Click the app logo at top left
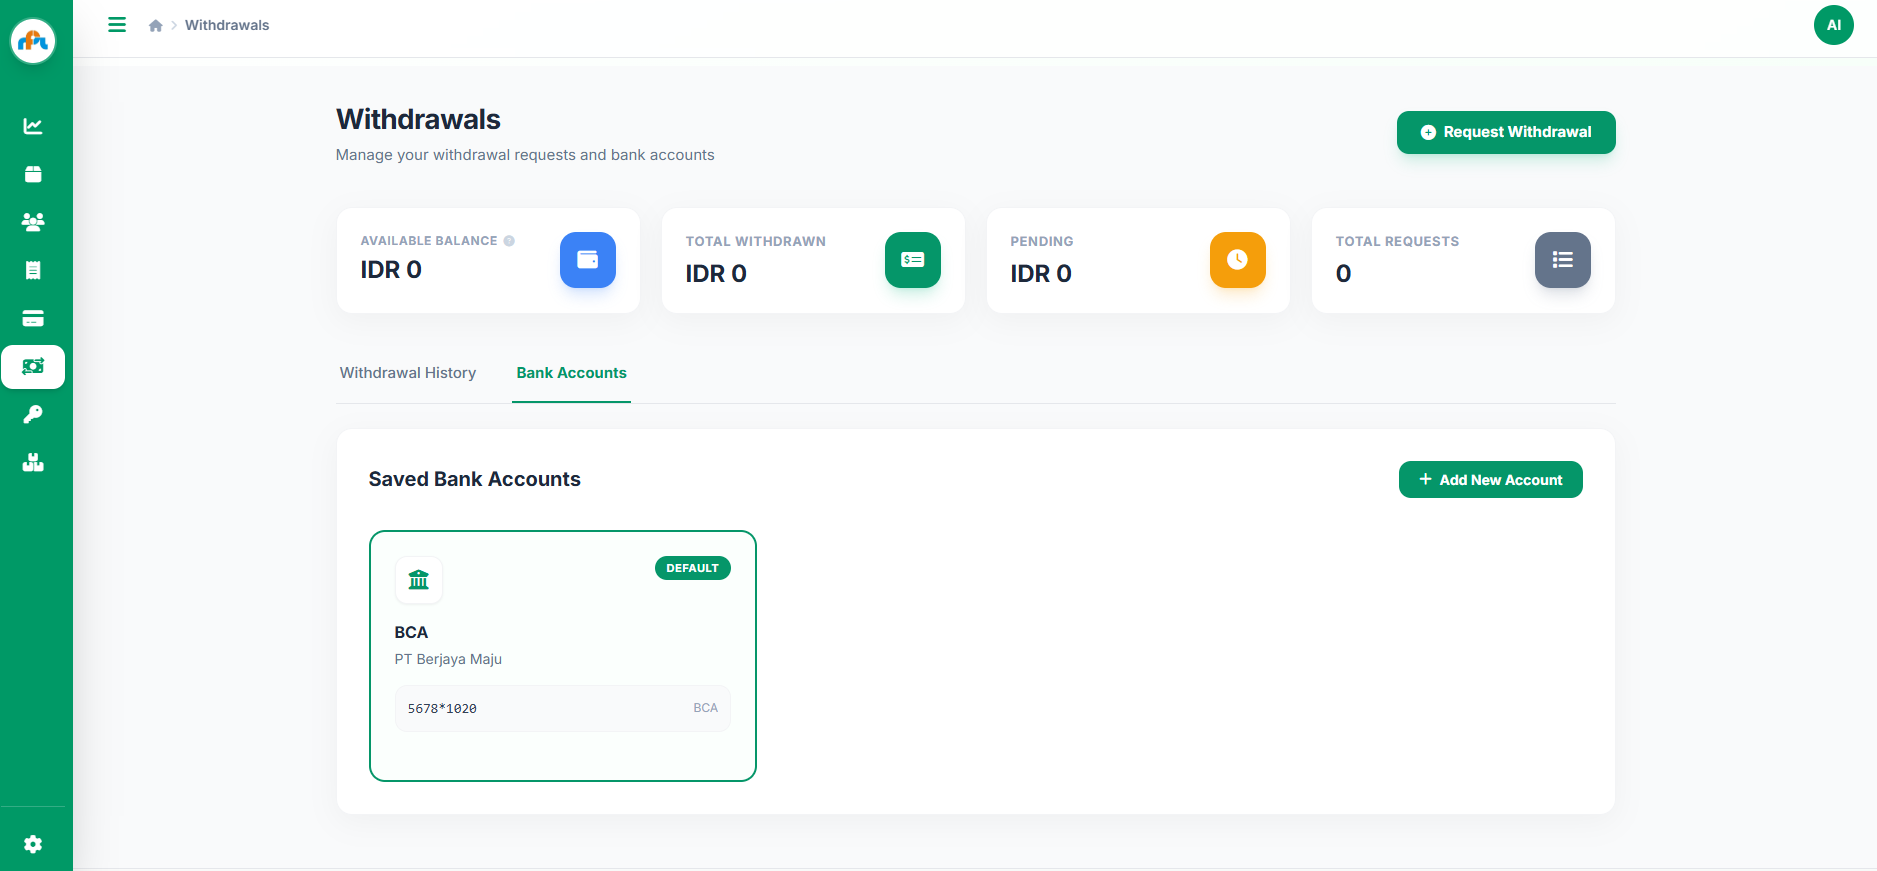The image size is (1877, 871). click(33, 41)
